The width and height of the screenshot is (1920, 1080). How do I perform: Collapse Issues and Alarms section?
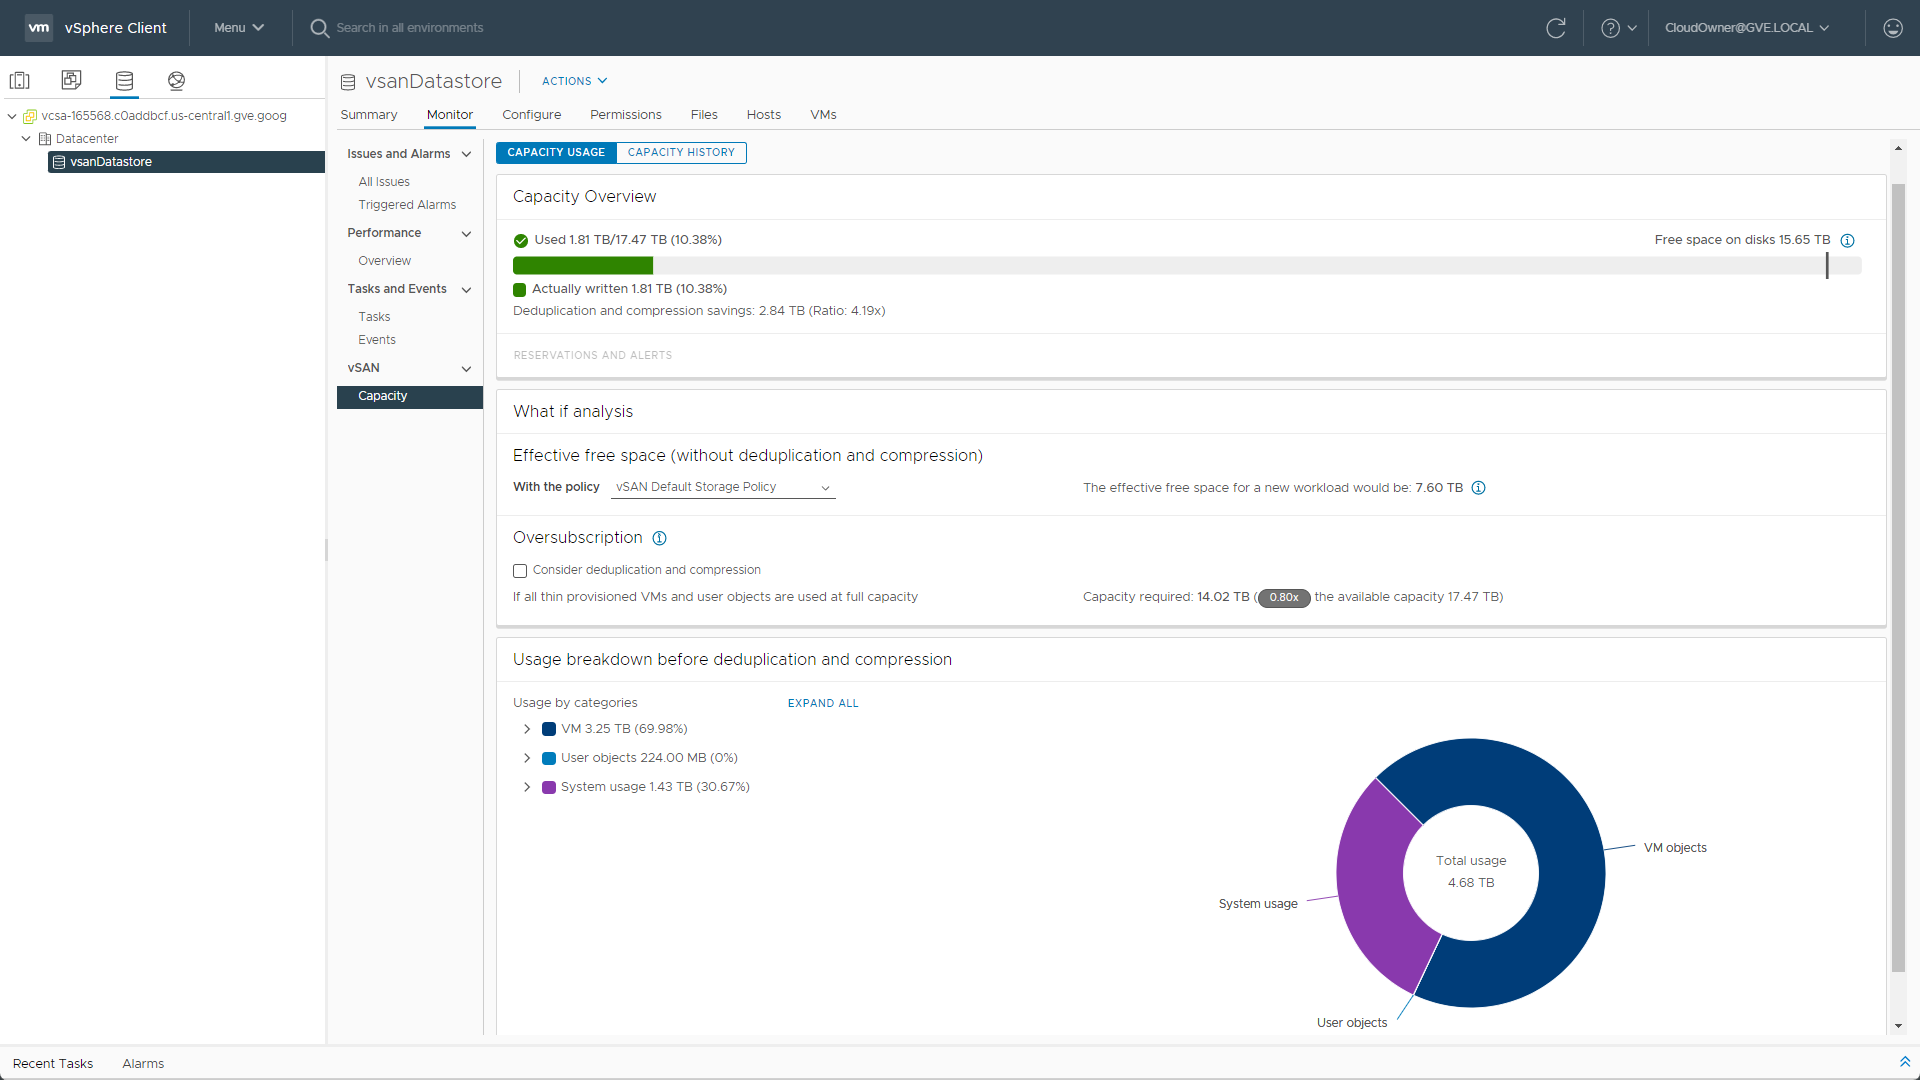click(x=466, y=154)
